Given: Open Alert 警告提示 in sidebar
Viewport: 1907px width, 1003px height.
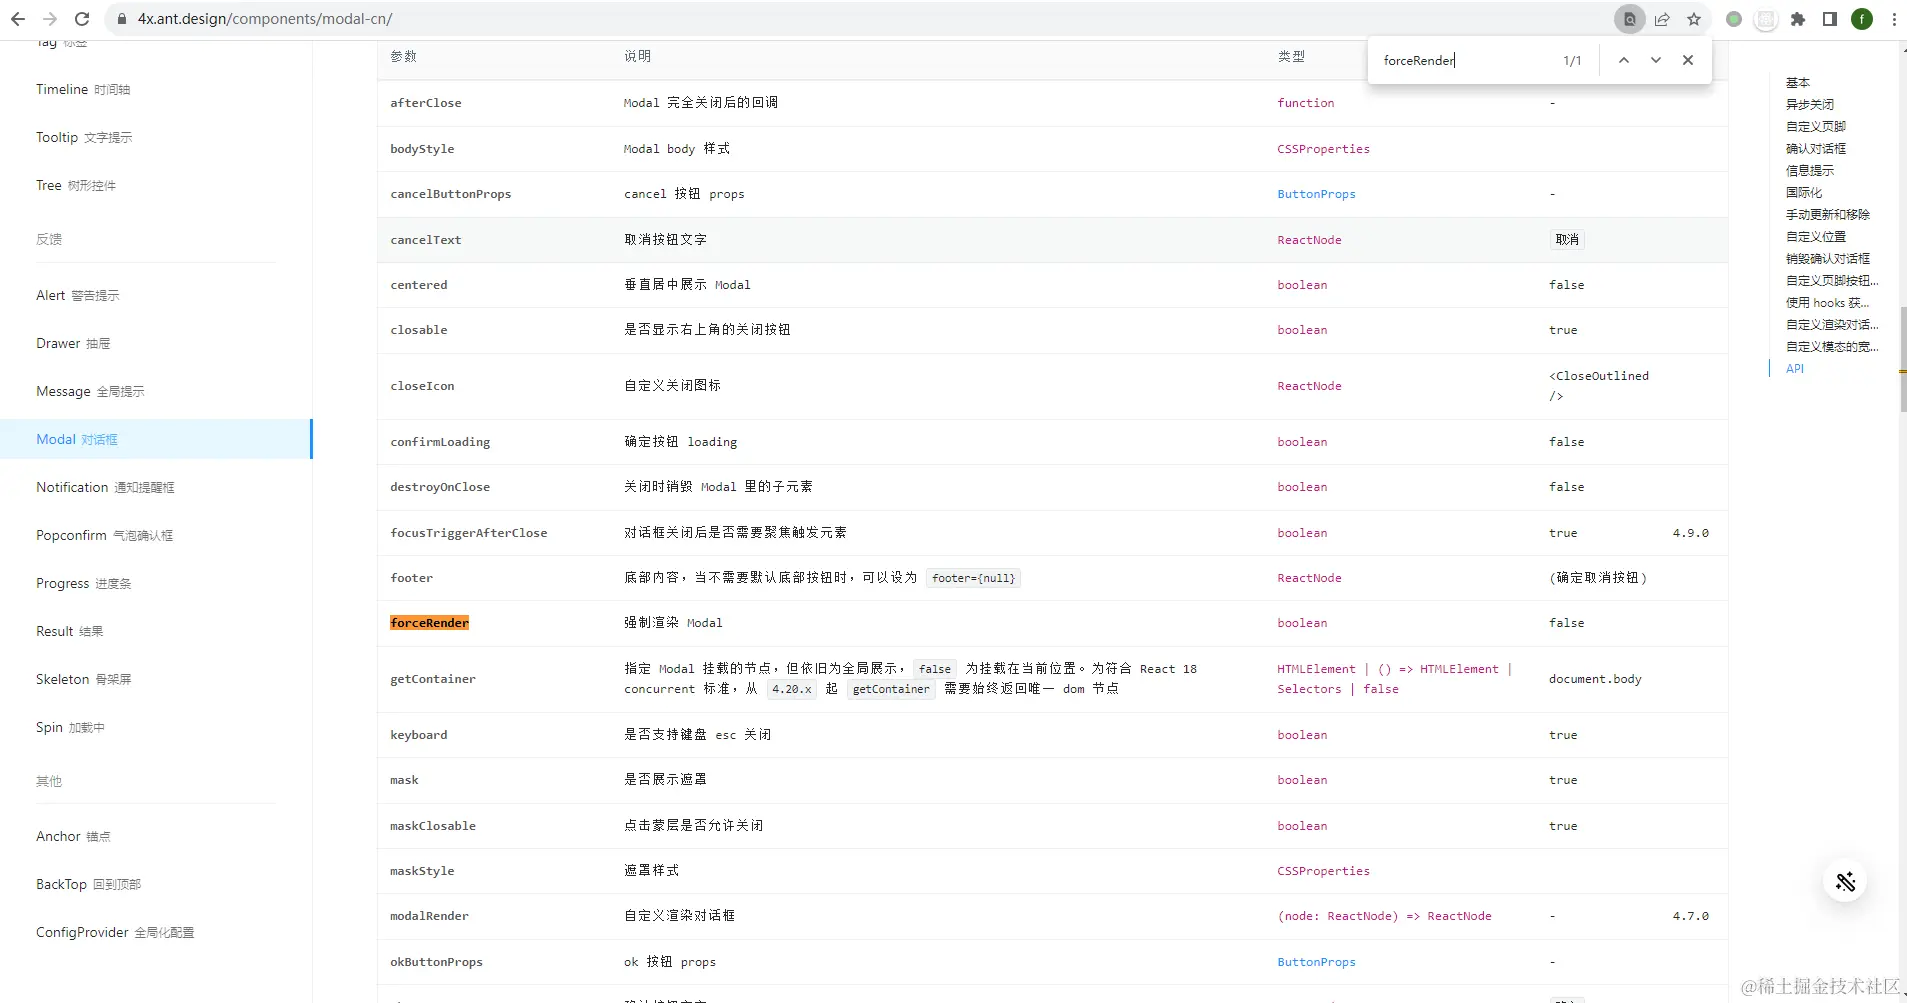Looking at the screenshot, I should tap(78, 295).
